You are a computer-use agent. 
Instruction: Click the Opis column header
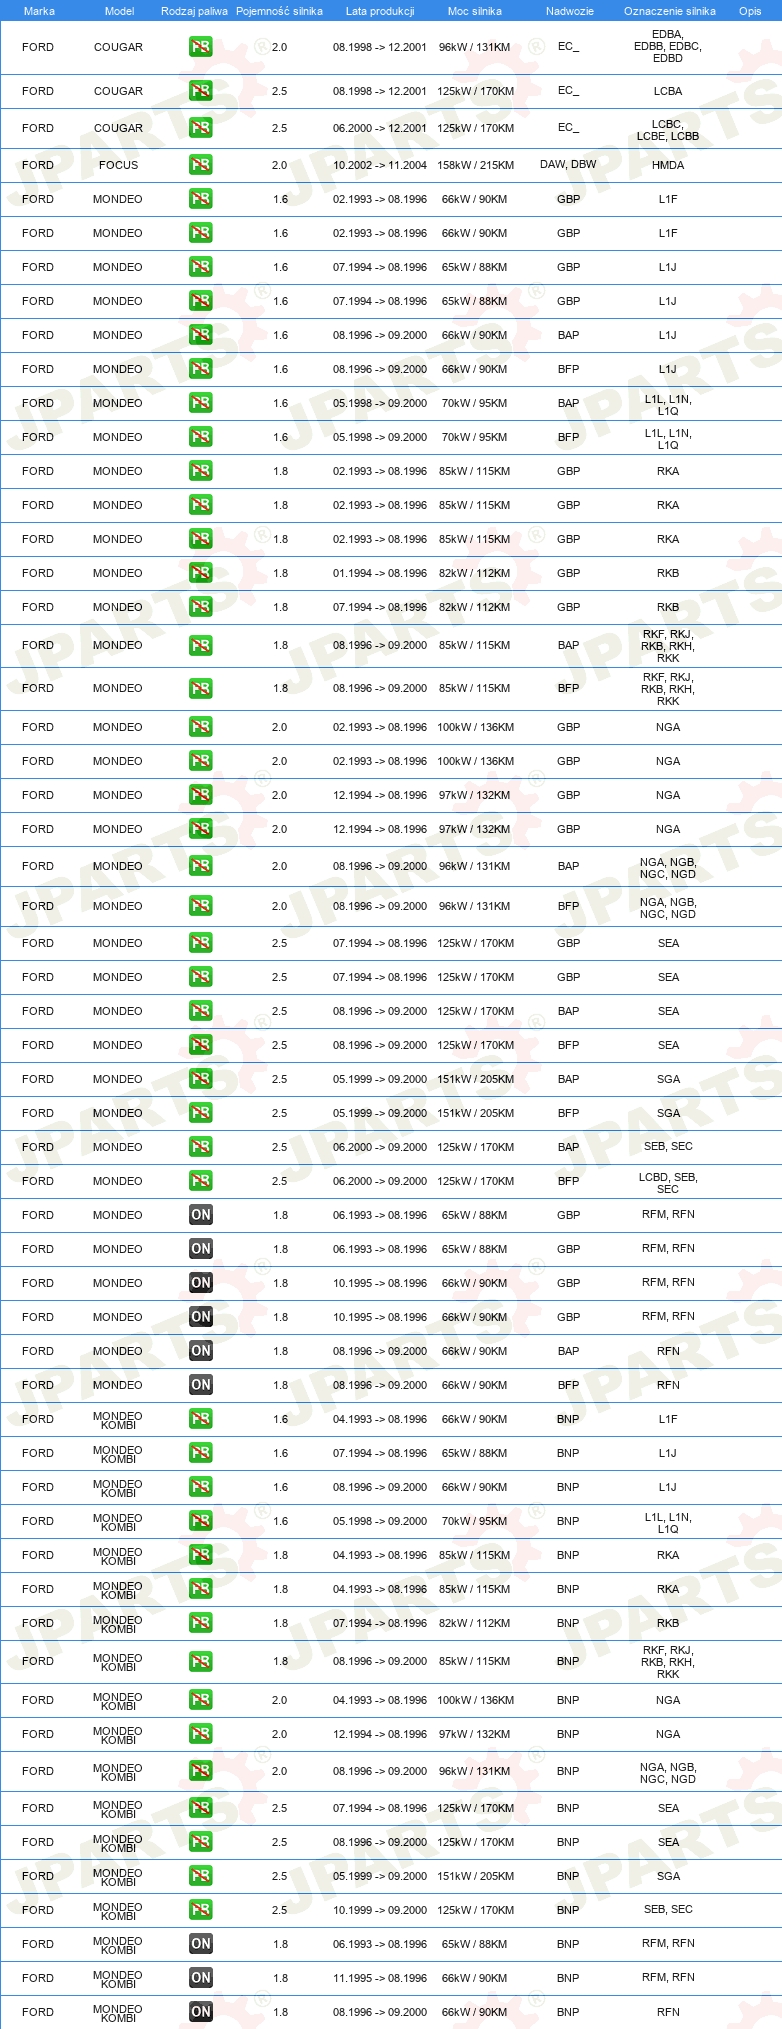point(750,11)
